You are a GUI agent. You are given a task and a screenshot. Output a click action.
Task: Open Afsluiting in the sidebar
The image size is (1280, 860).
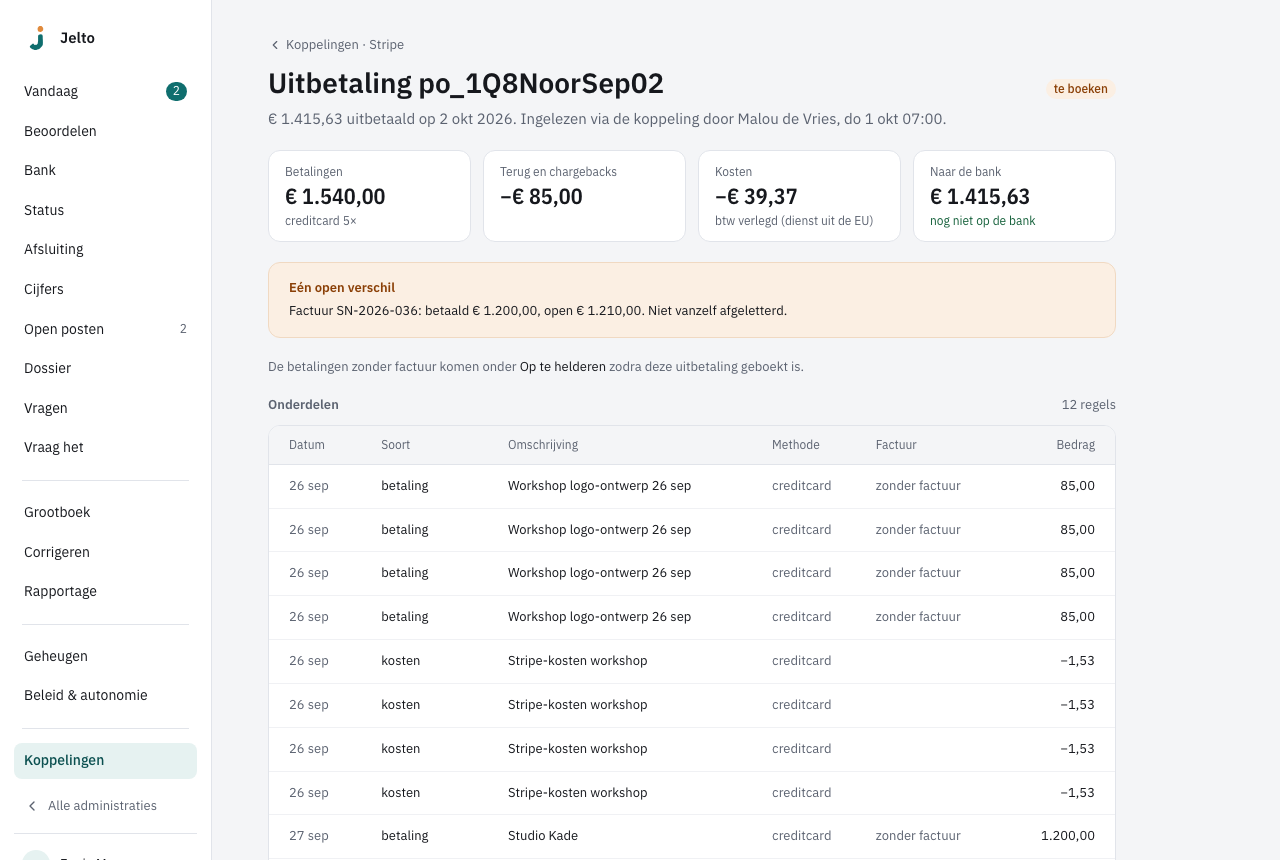coord(105,249)
